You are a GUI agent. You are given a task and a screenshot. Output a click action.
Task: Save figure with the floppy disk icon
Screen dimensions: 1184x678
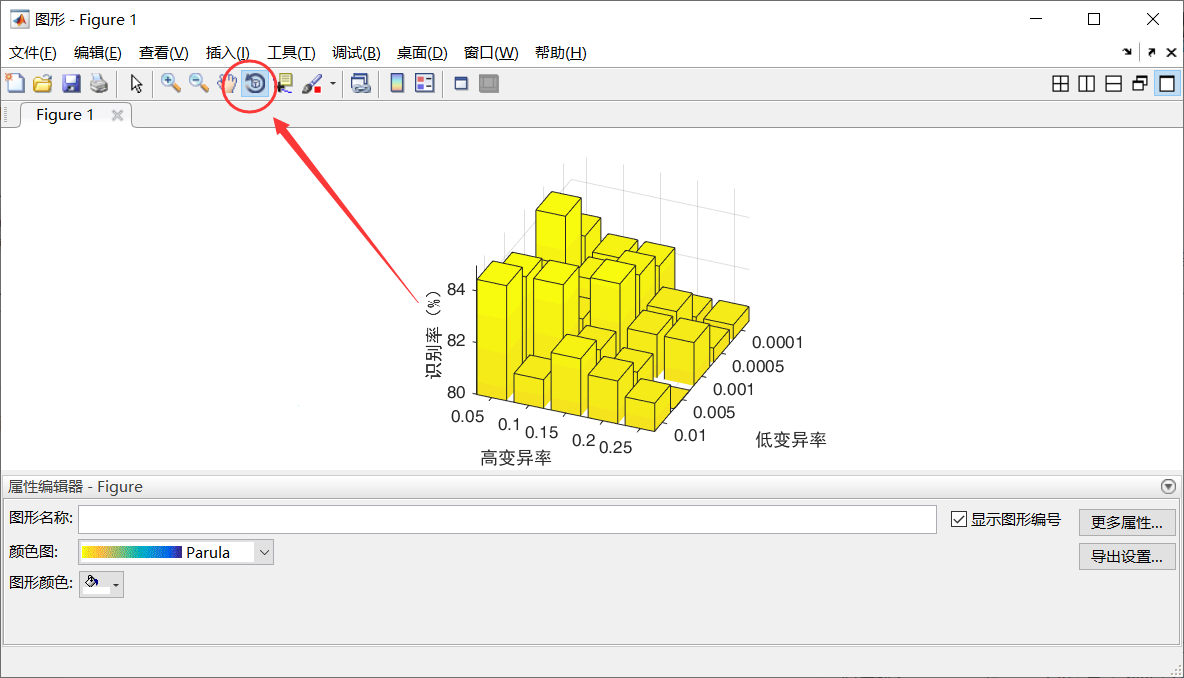tap(71, 83)
